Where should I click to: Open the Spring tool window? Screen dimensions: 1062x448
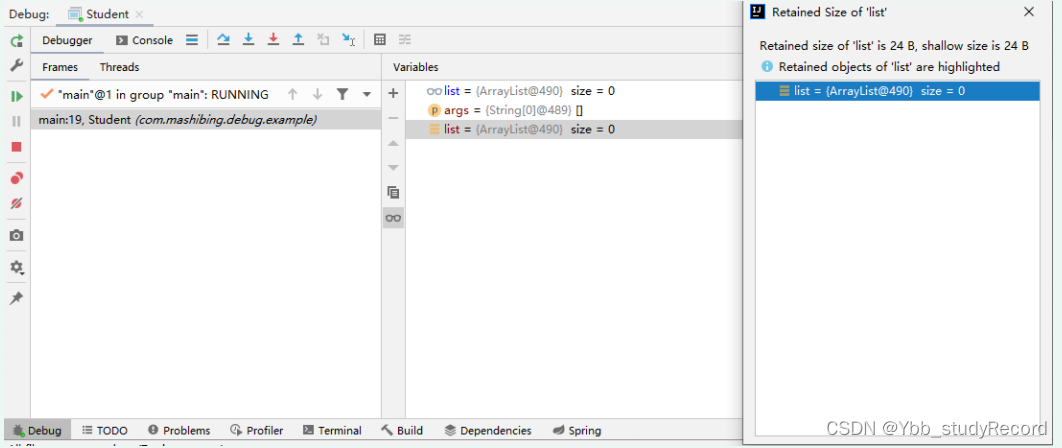[577, 430]
